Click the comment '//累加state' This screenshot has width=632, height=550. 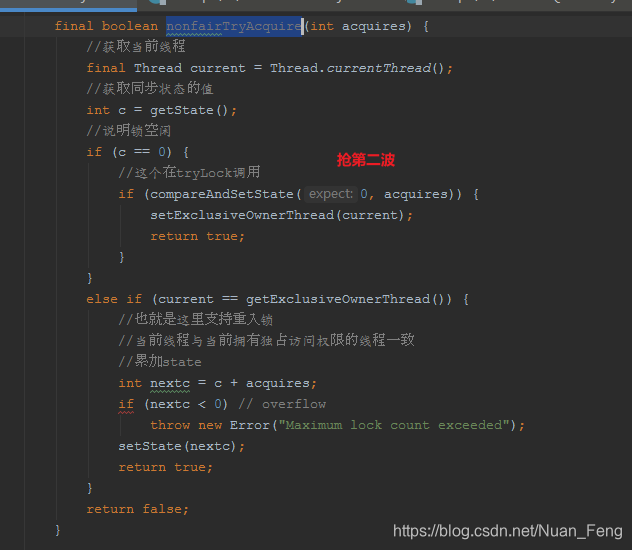160,361
